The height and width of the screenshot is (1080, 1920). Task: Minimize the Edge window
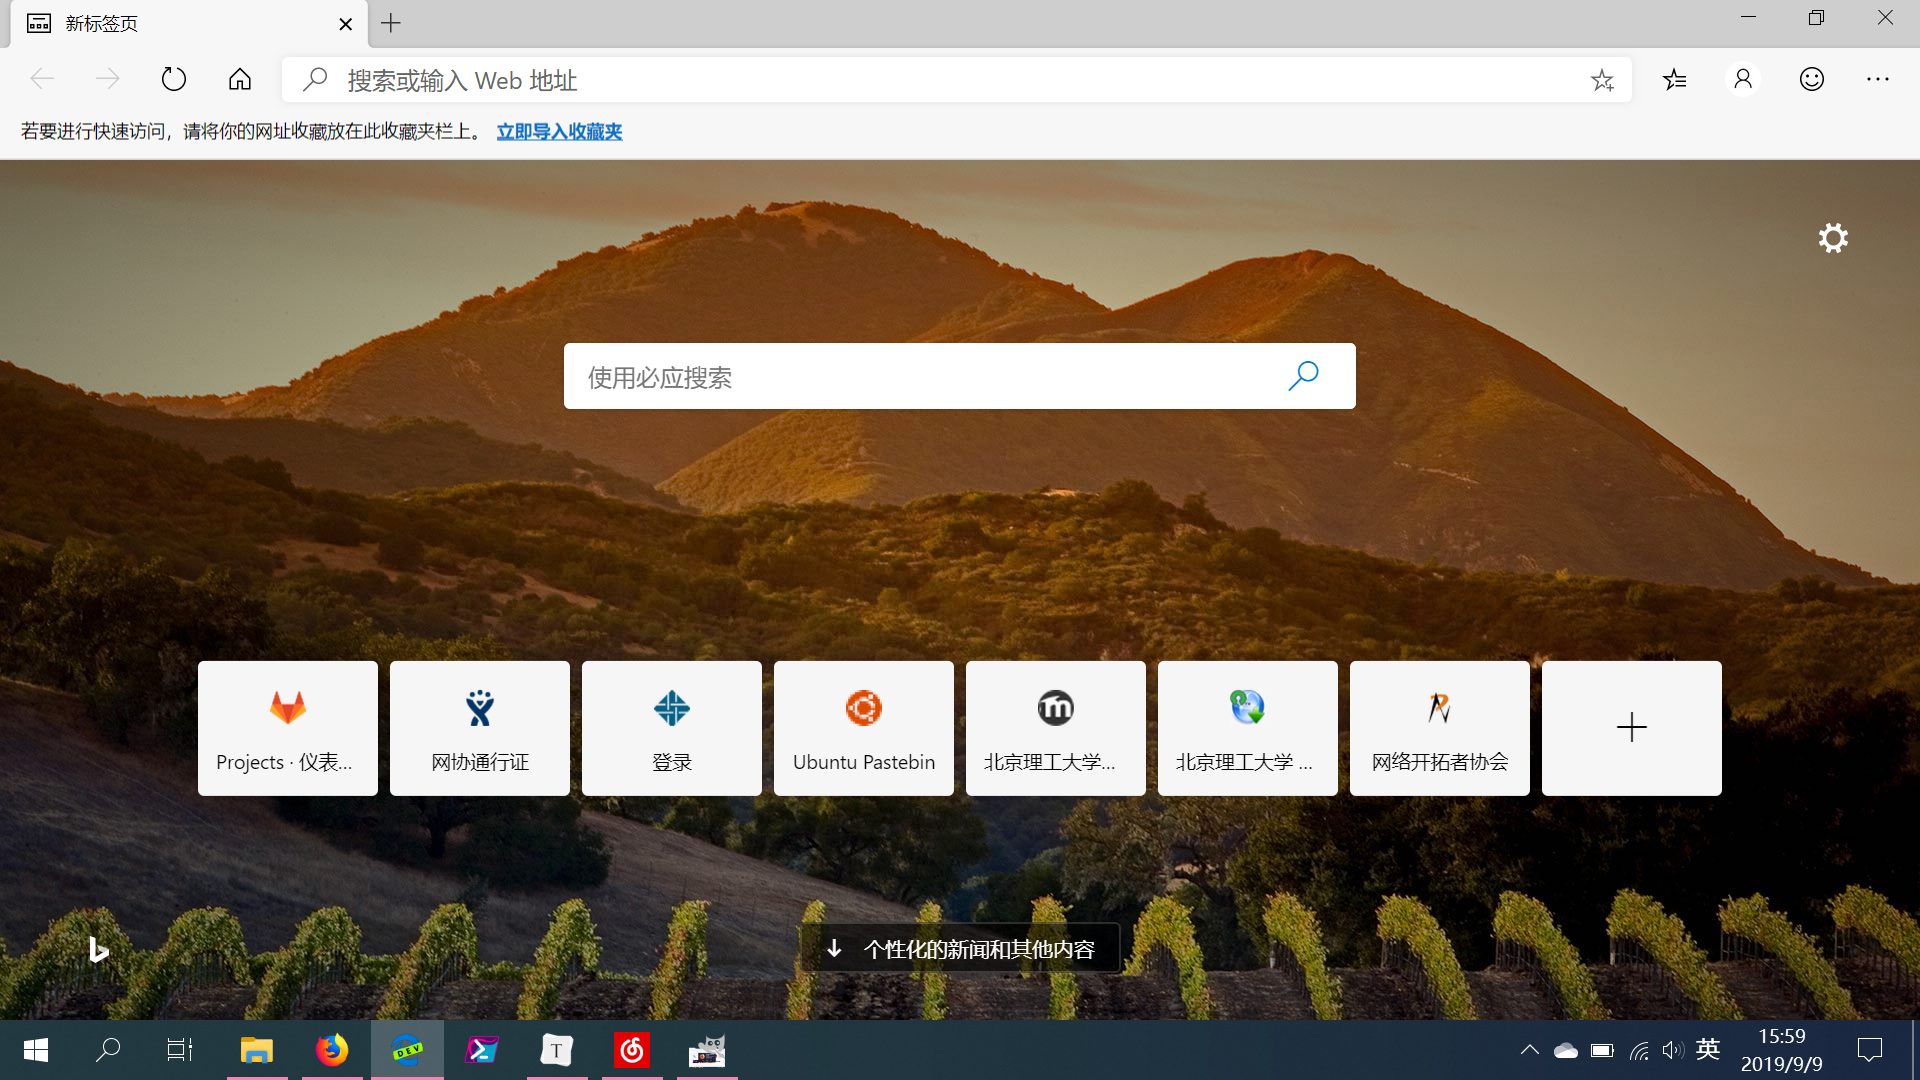(1748, 18)
